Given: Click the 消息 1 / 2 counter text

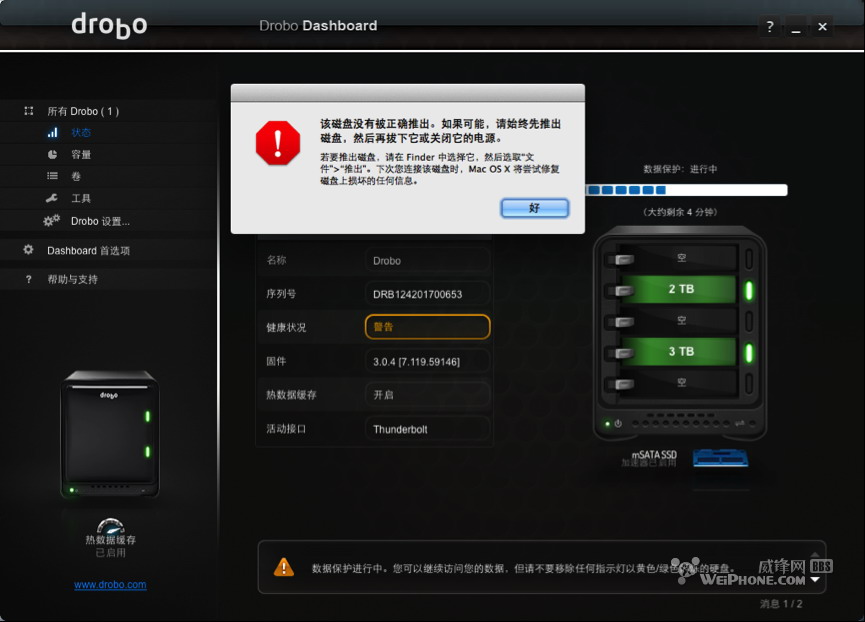Looking at the screenshot, I should (781, 604).
